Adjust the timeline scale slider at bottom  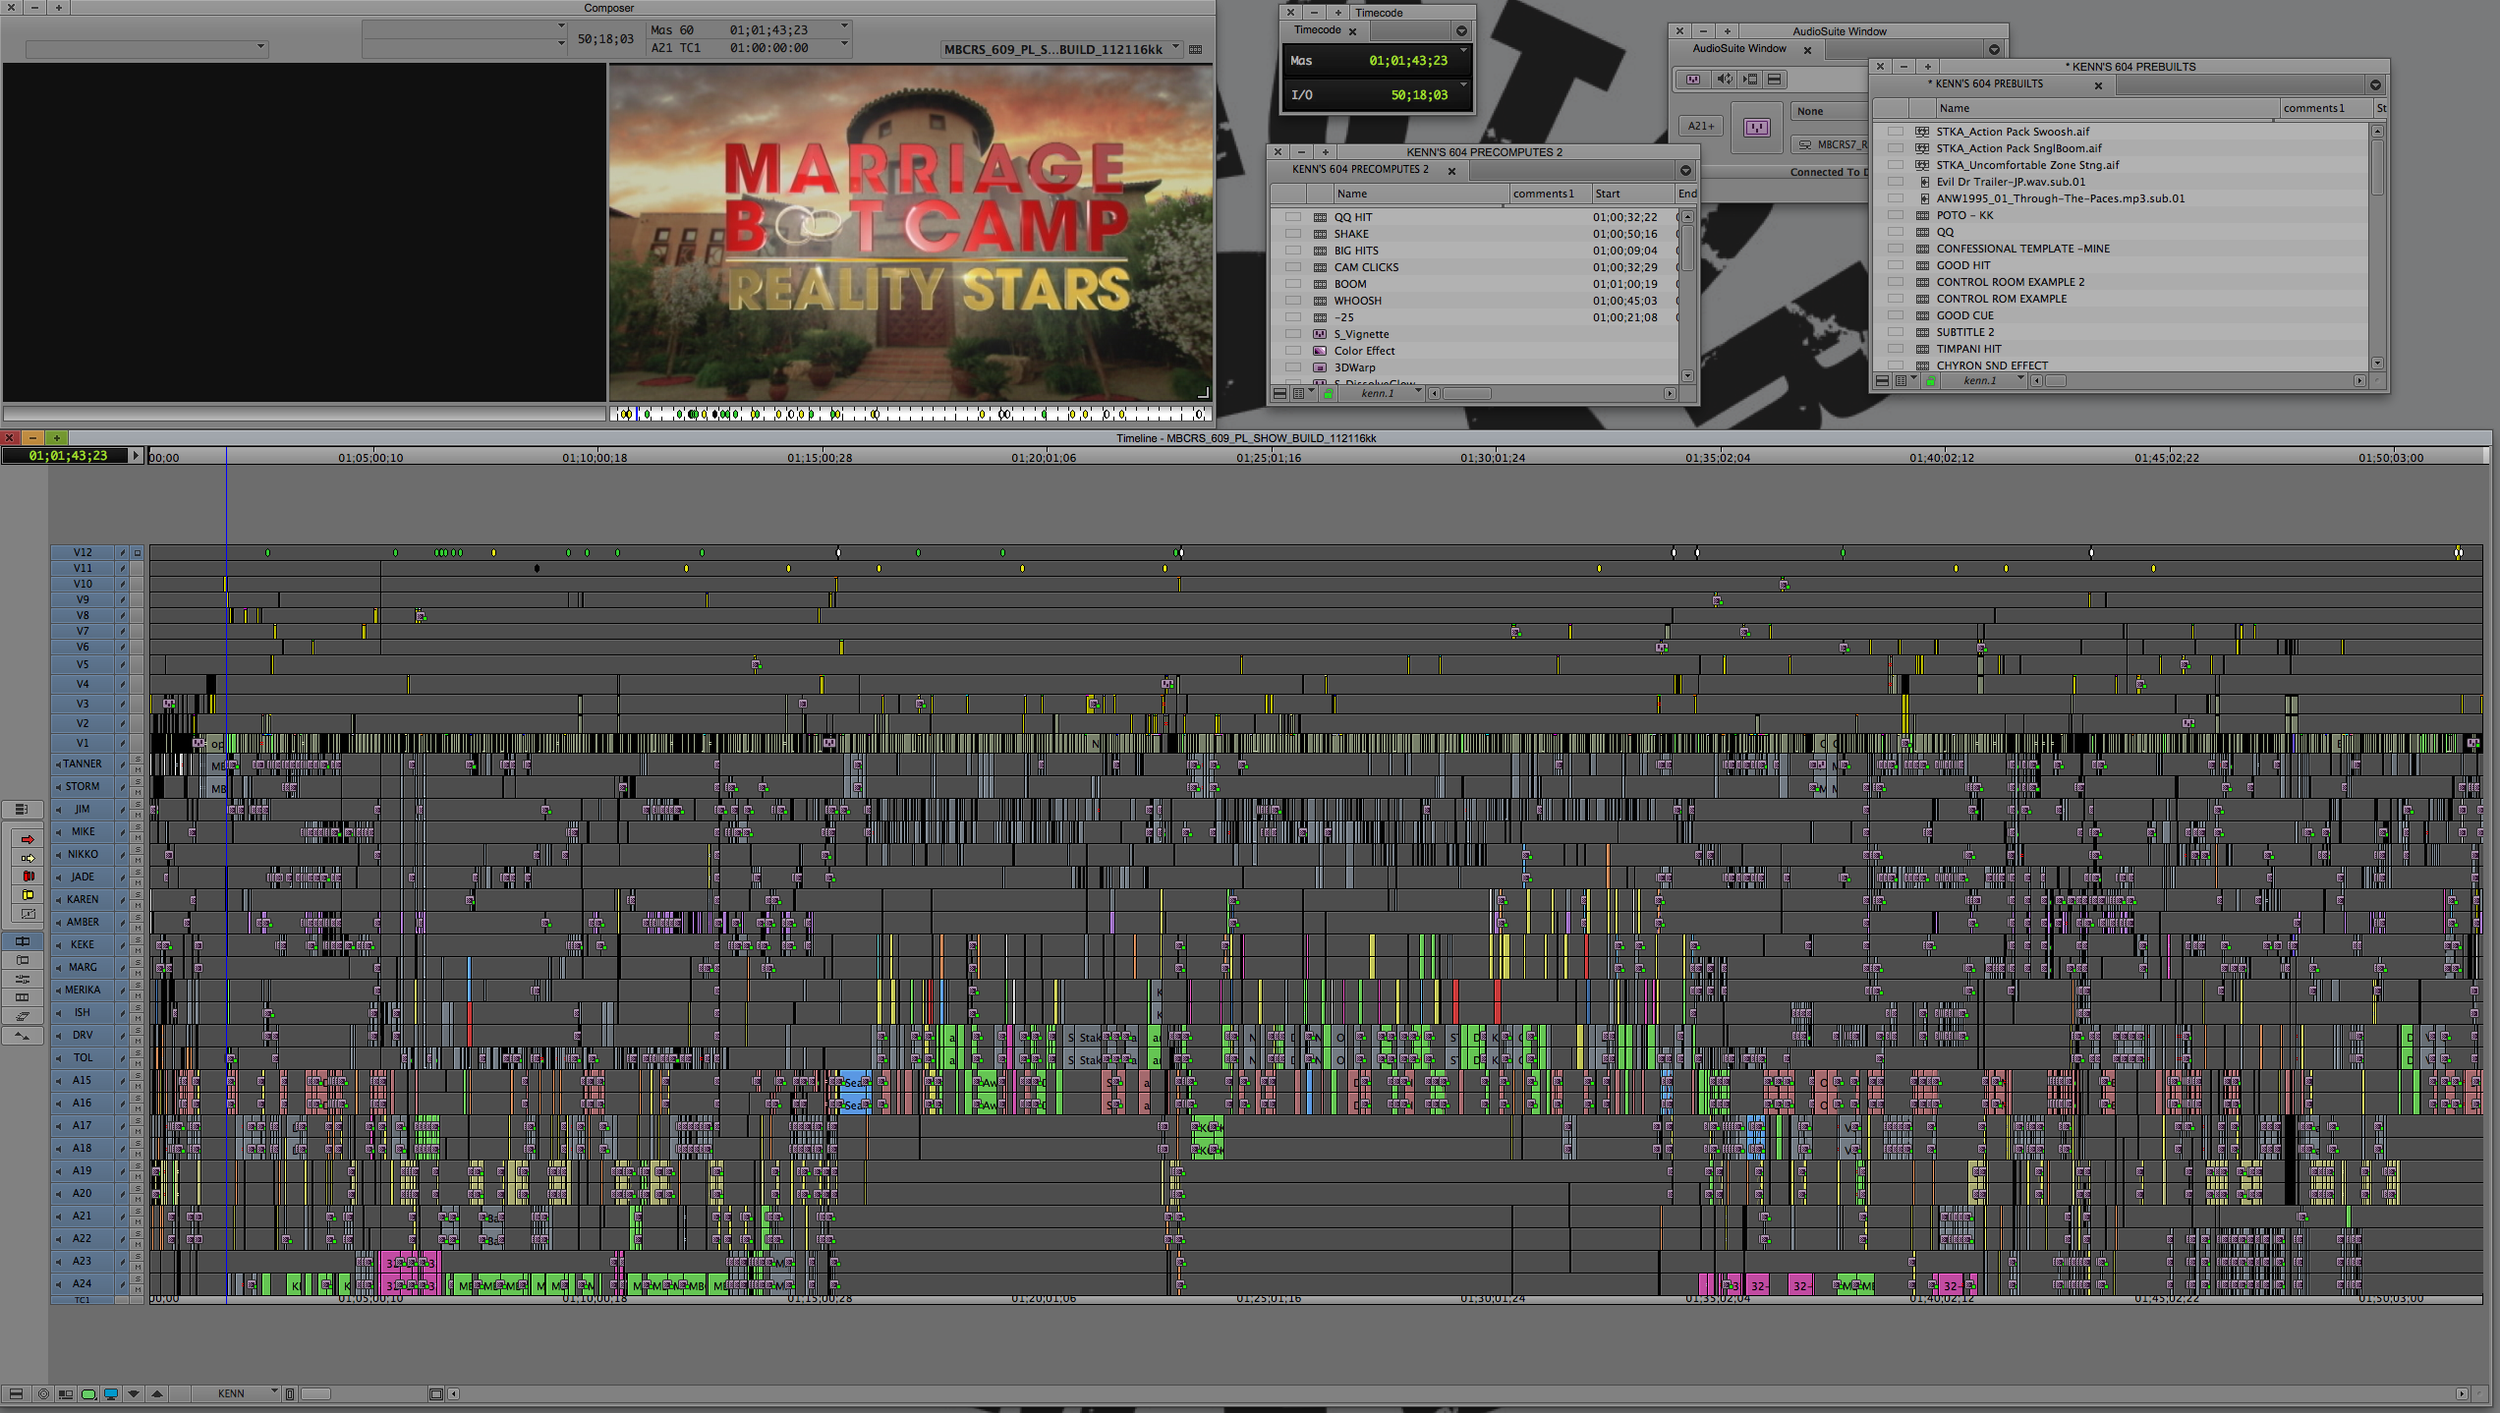pyautogui.click(x=316, y=1394)
